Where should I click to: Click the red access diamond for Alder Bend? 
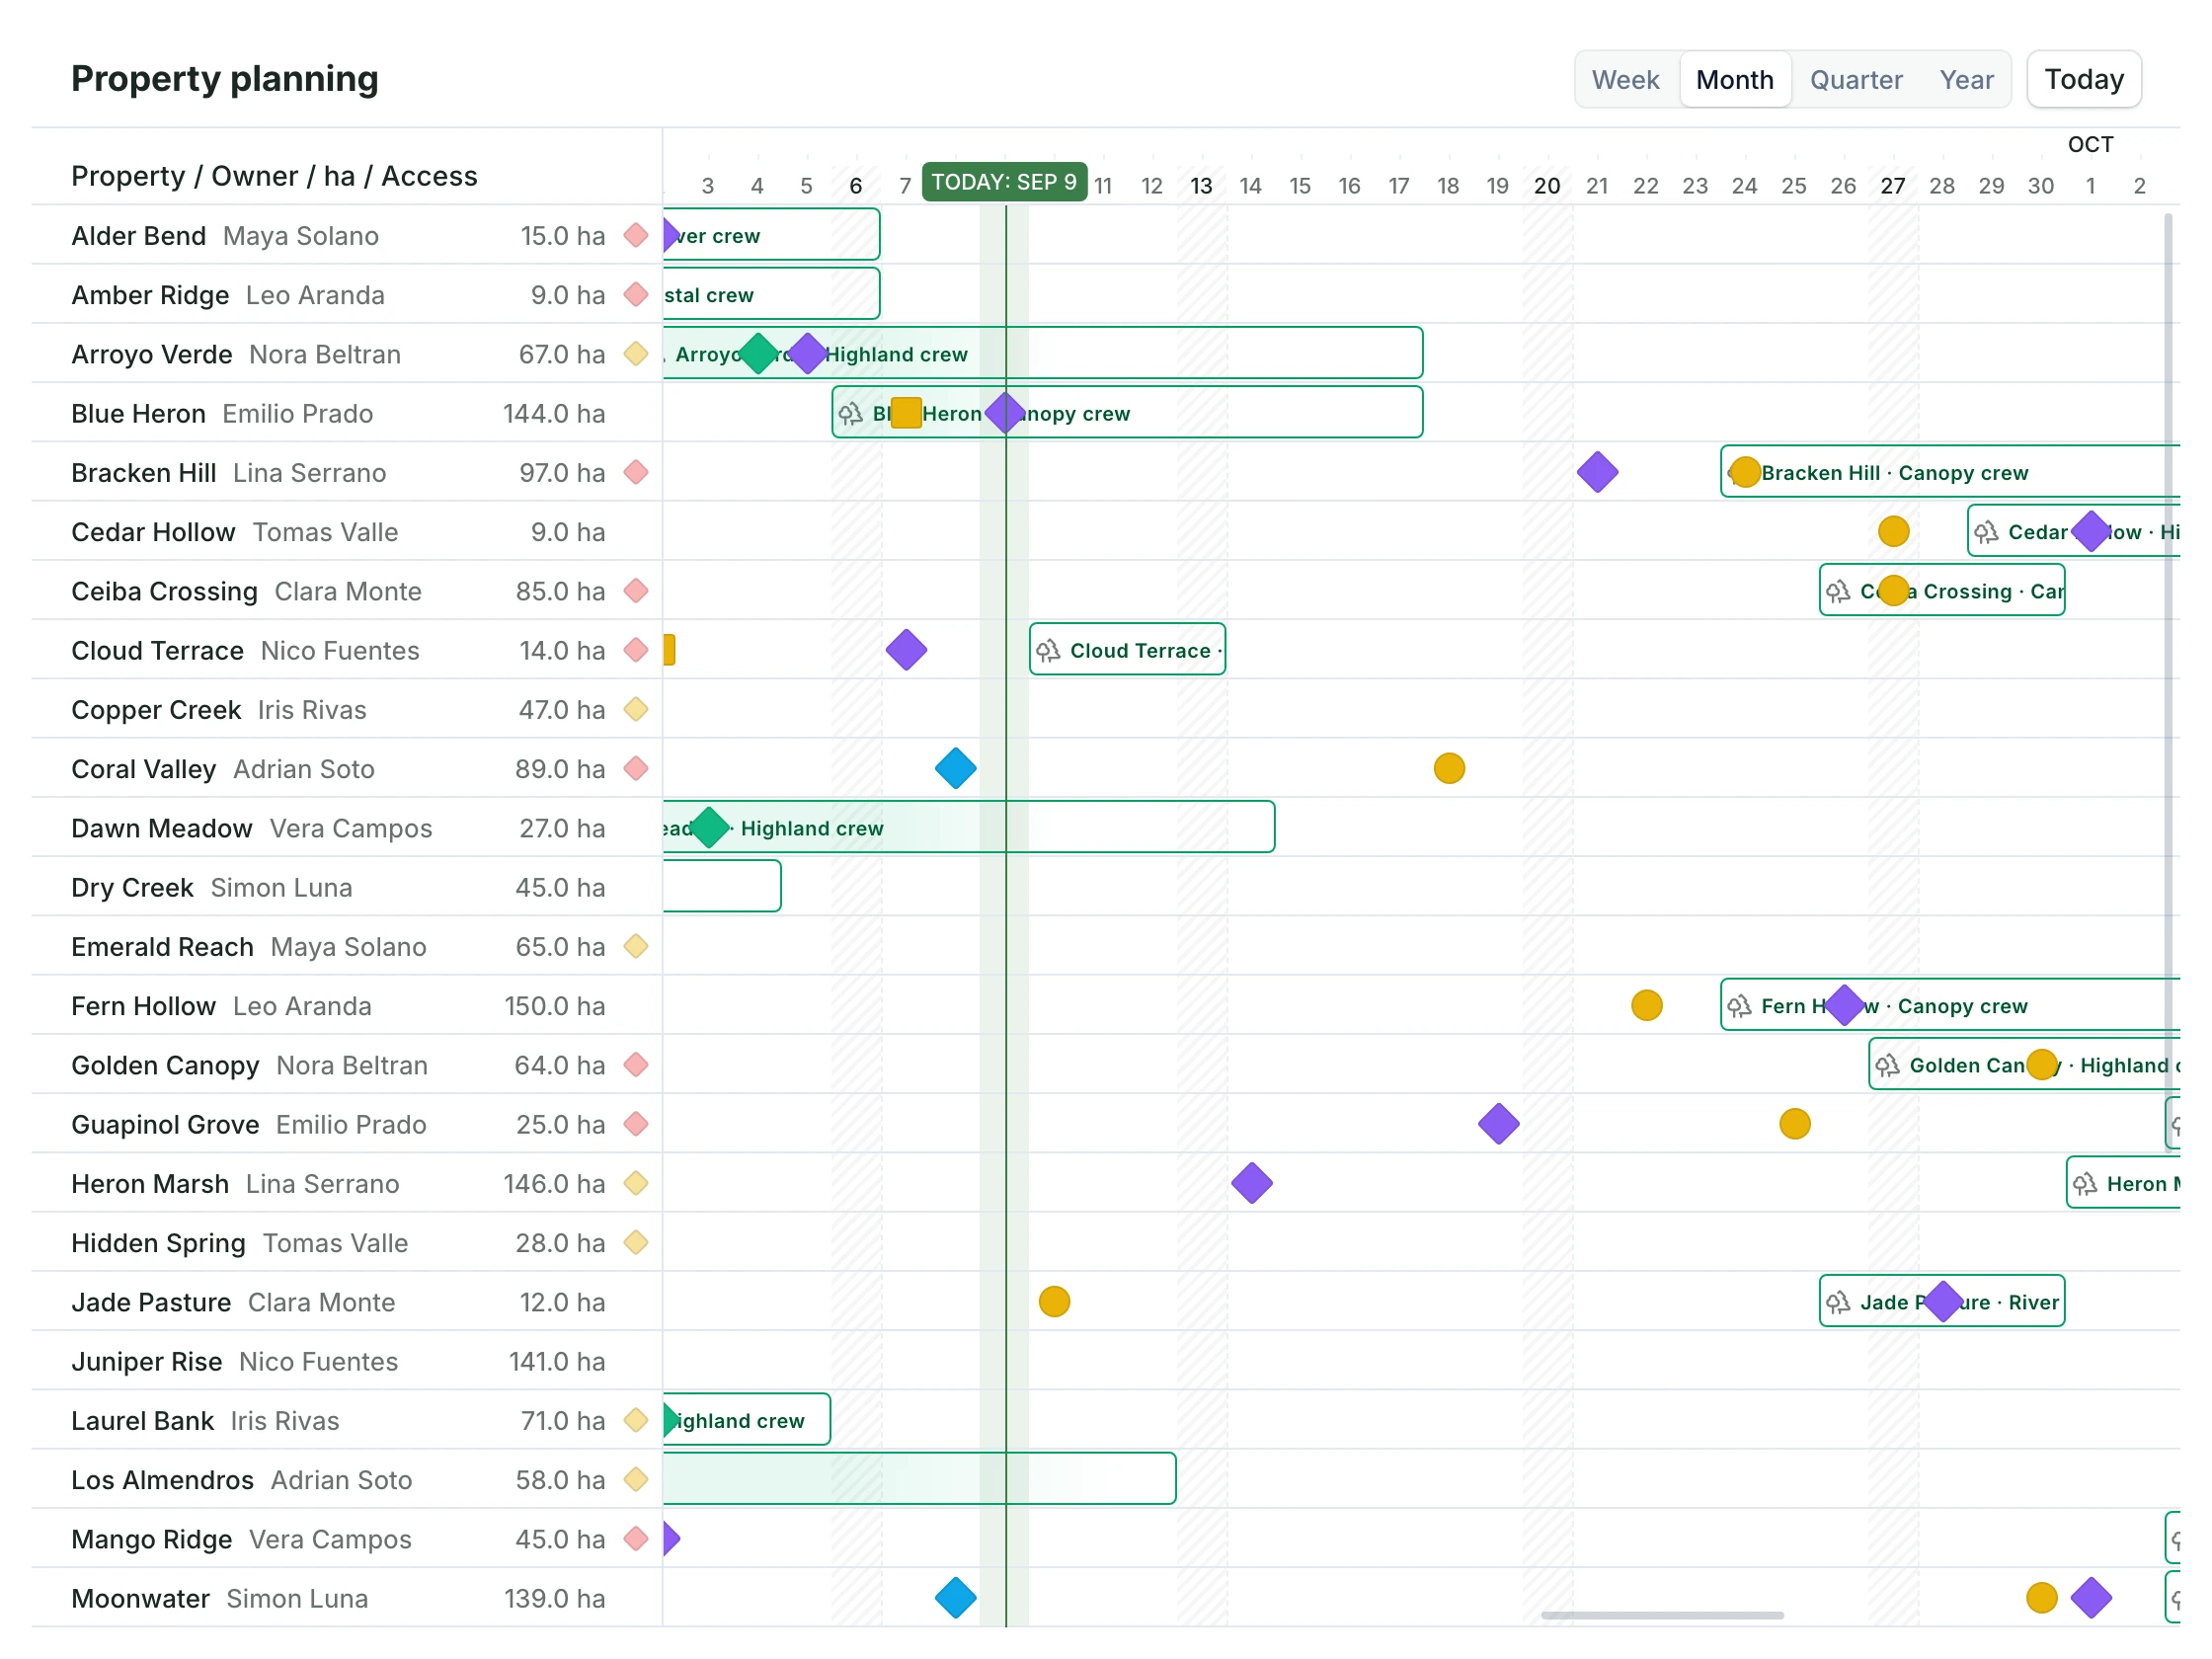(x=636, y=236)
